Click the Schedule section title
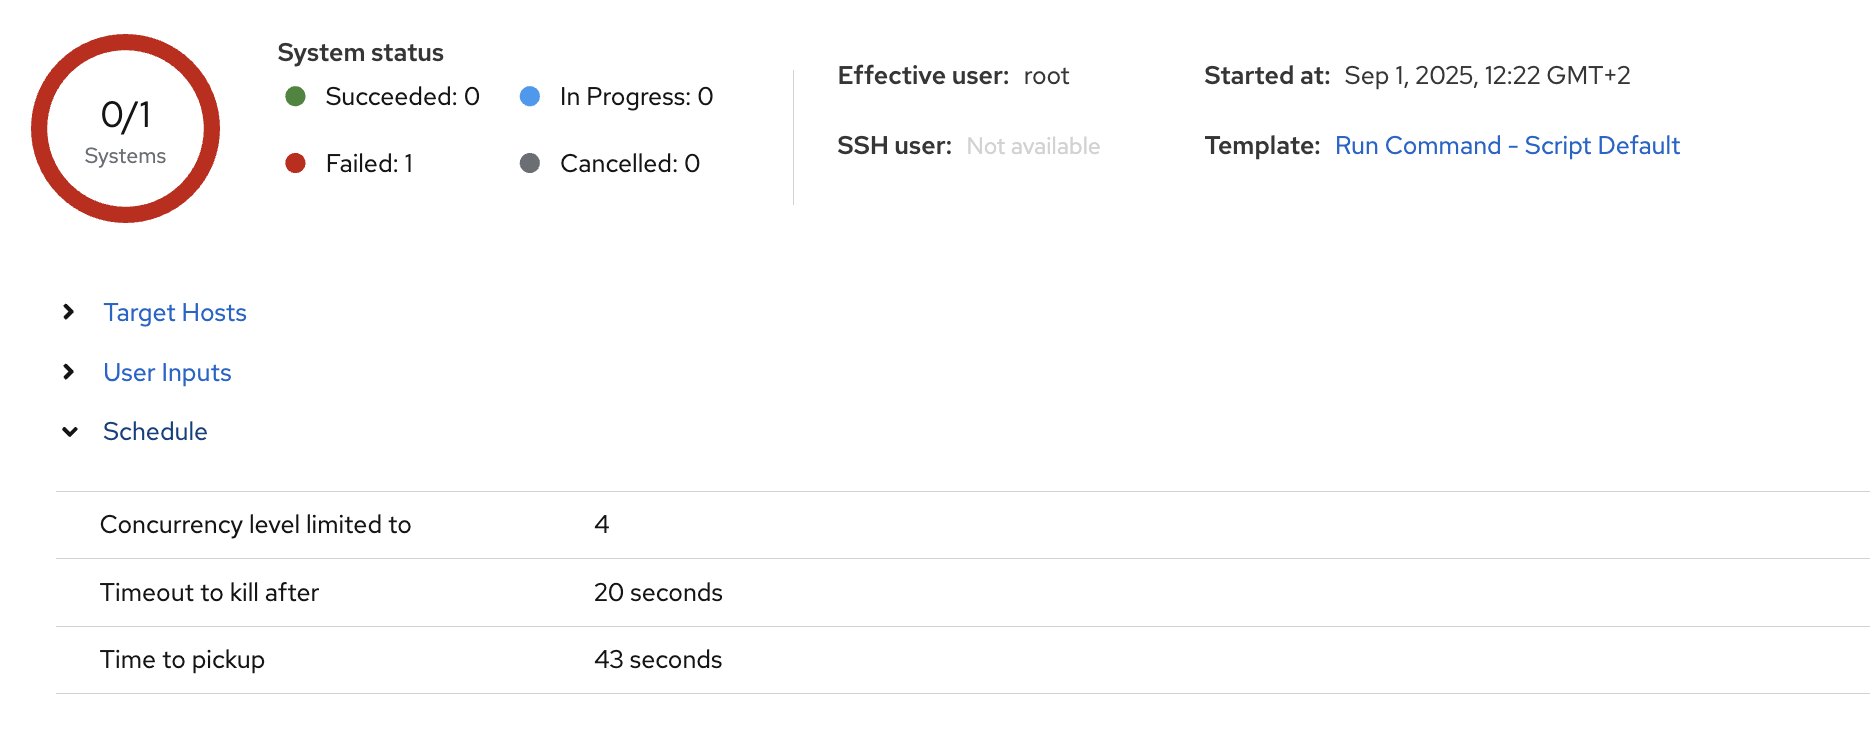The width and height of the screenshot is (1870, 750). [155, 432]
